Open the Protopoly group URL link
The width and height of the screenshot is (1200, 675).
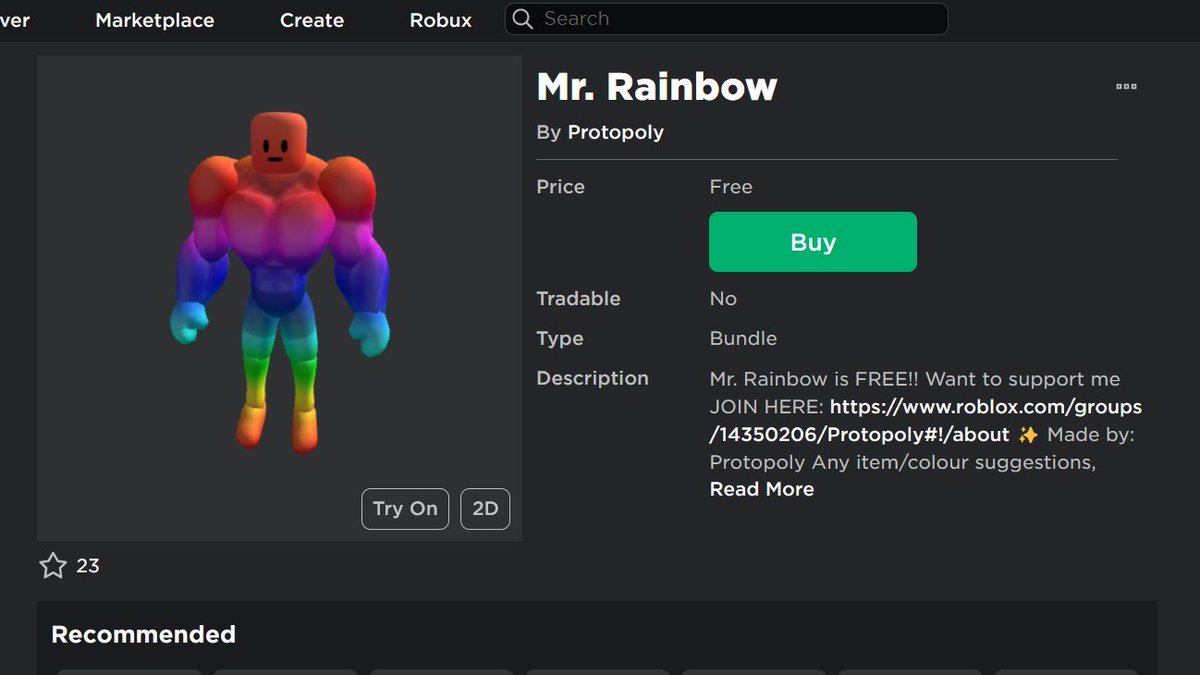pos(925,421)
